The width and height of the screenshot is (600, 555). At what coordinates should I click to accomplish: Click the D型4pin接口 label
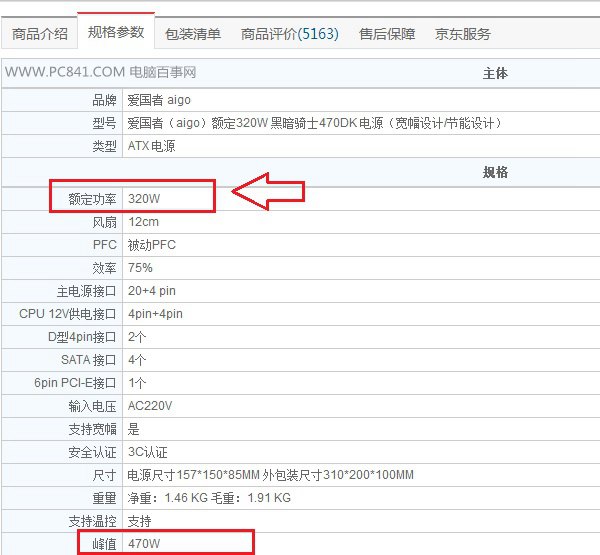point(82,337)
